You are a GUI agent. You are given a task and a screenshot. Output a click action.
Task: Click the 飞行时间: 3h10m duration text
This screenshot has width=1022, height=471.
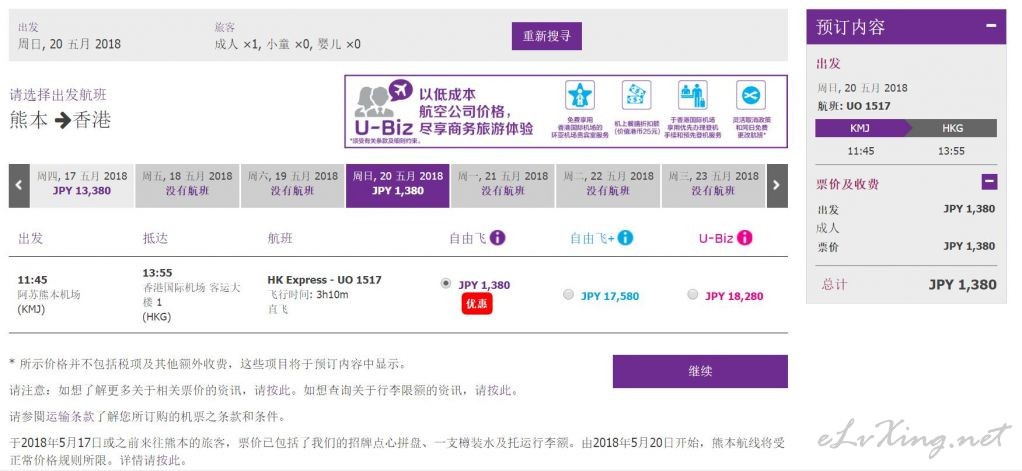308,294
